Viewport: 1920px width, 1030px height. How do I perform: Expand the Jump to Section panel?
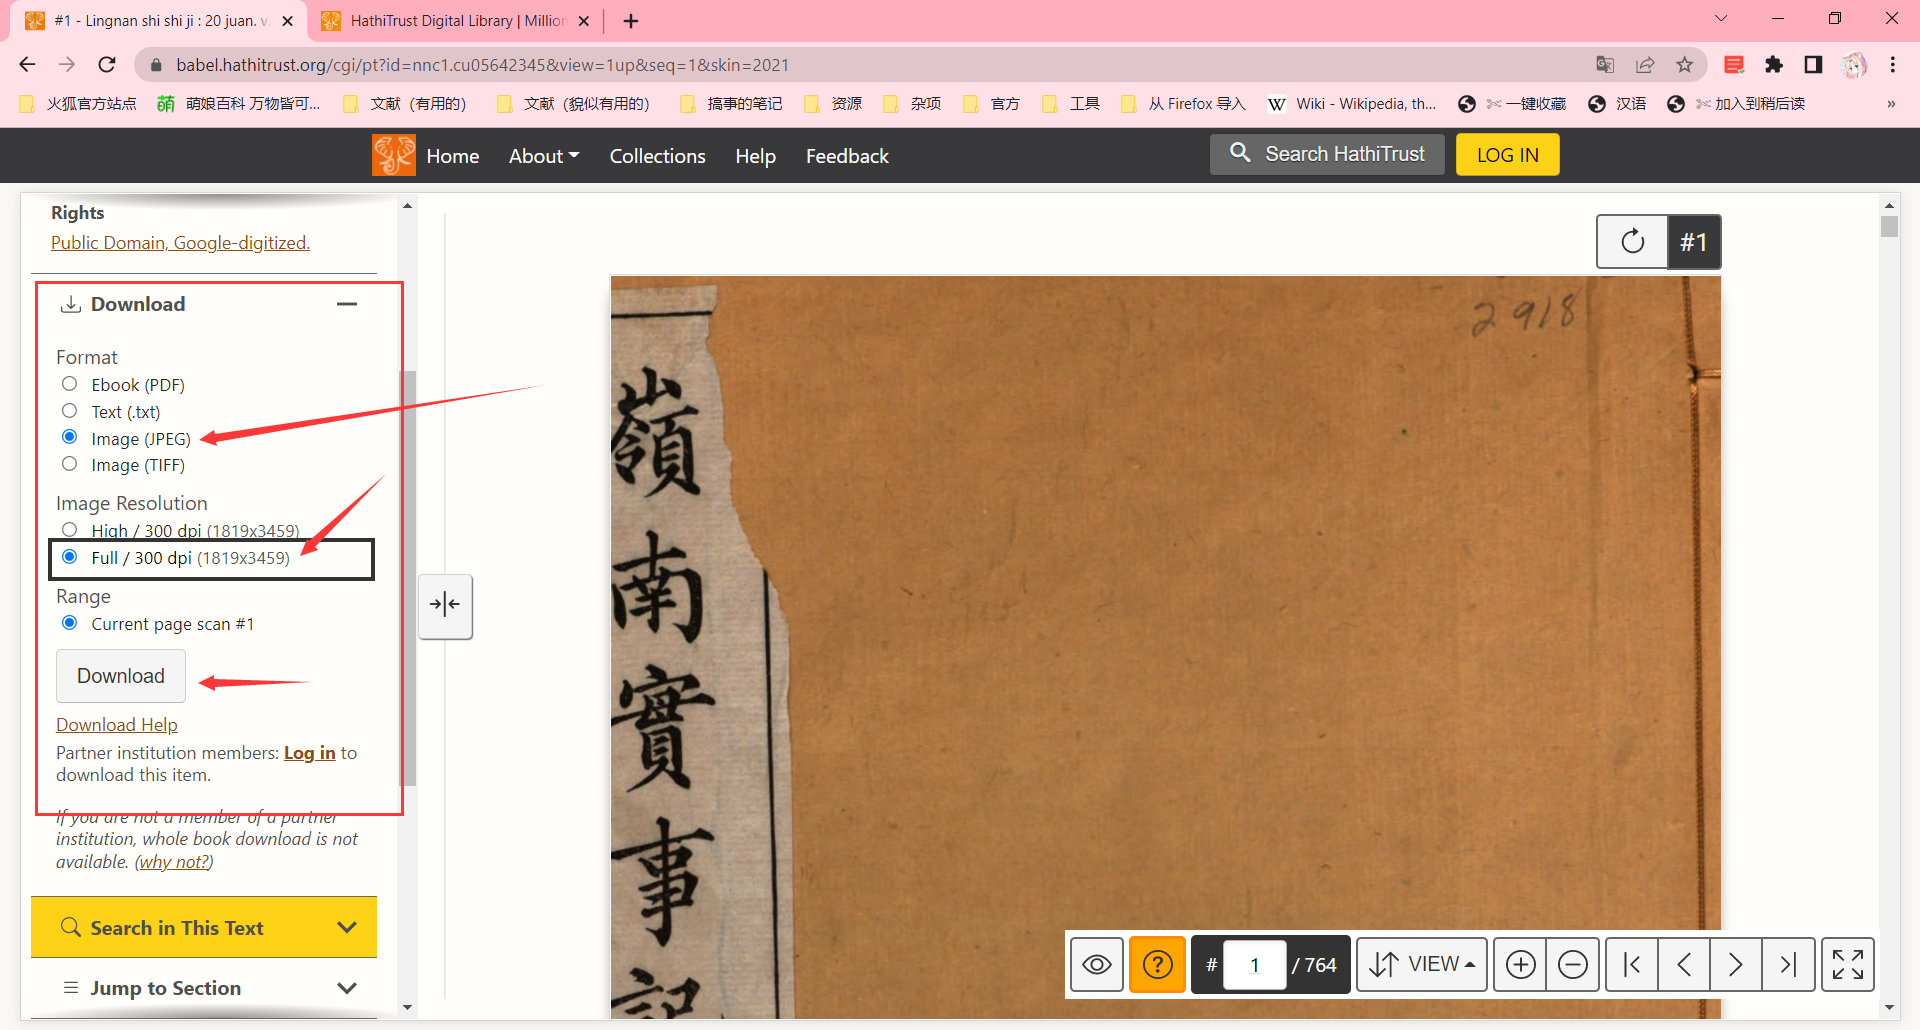pos(204,988)
